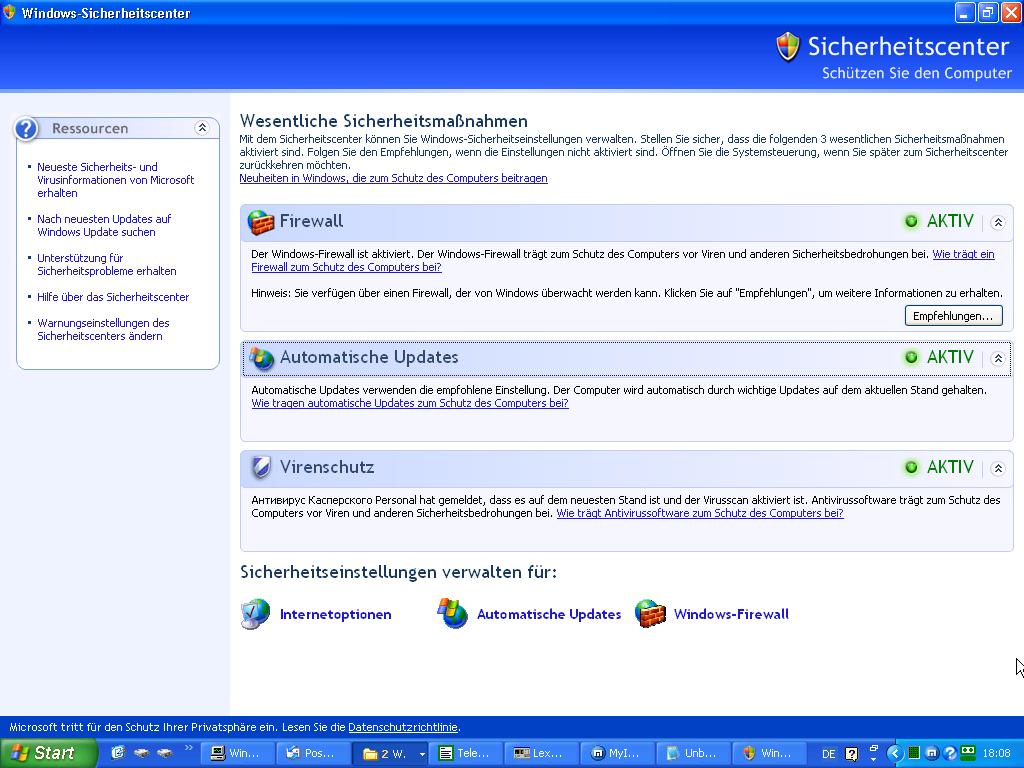Click the green AKTIV status light for Automatische Updates
This screenshot has height=768, width=1024.
(911, 357)
